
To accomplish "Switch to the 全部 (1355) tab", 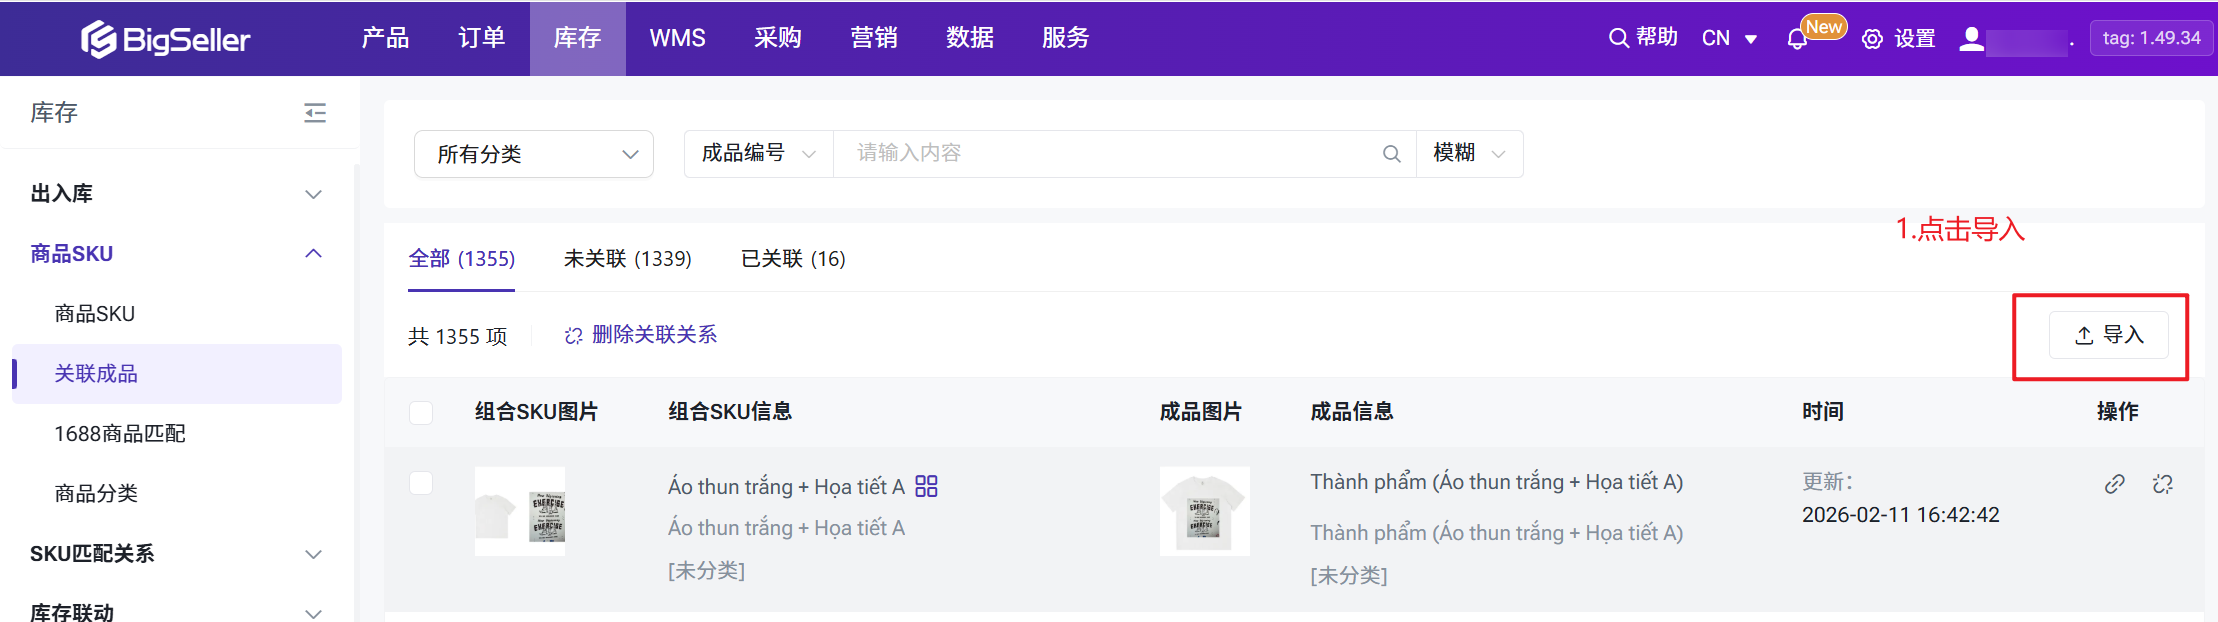I will [462, 259].
